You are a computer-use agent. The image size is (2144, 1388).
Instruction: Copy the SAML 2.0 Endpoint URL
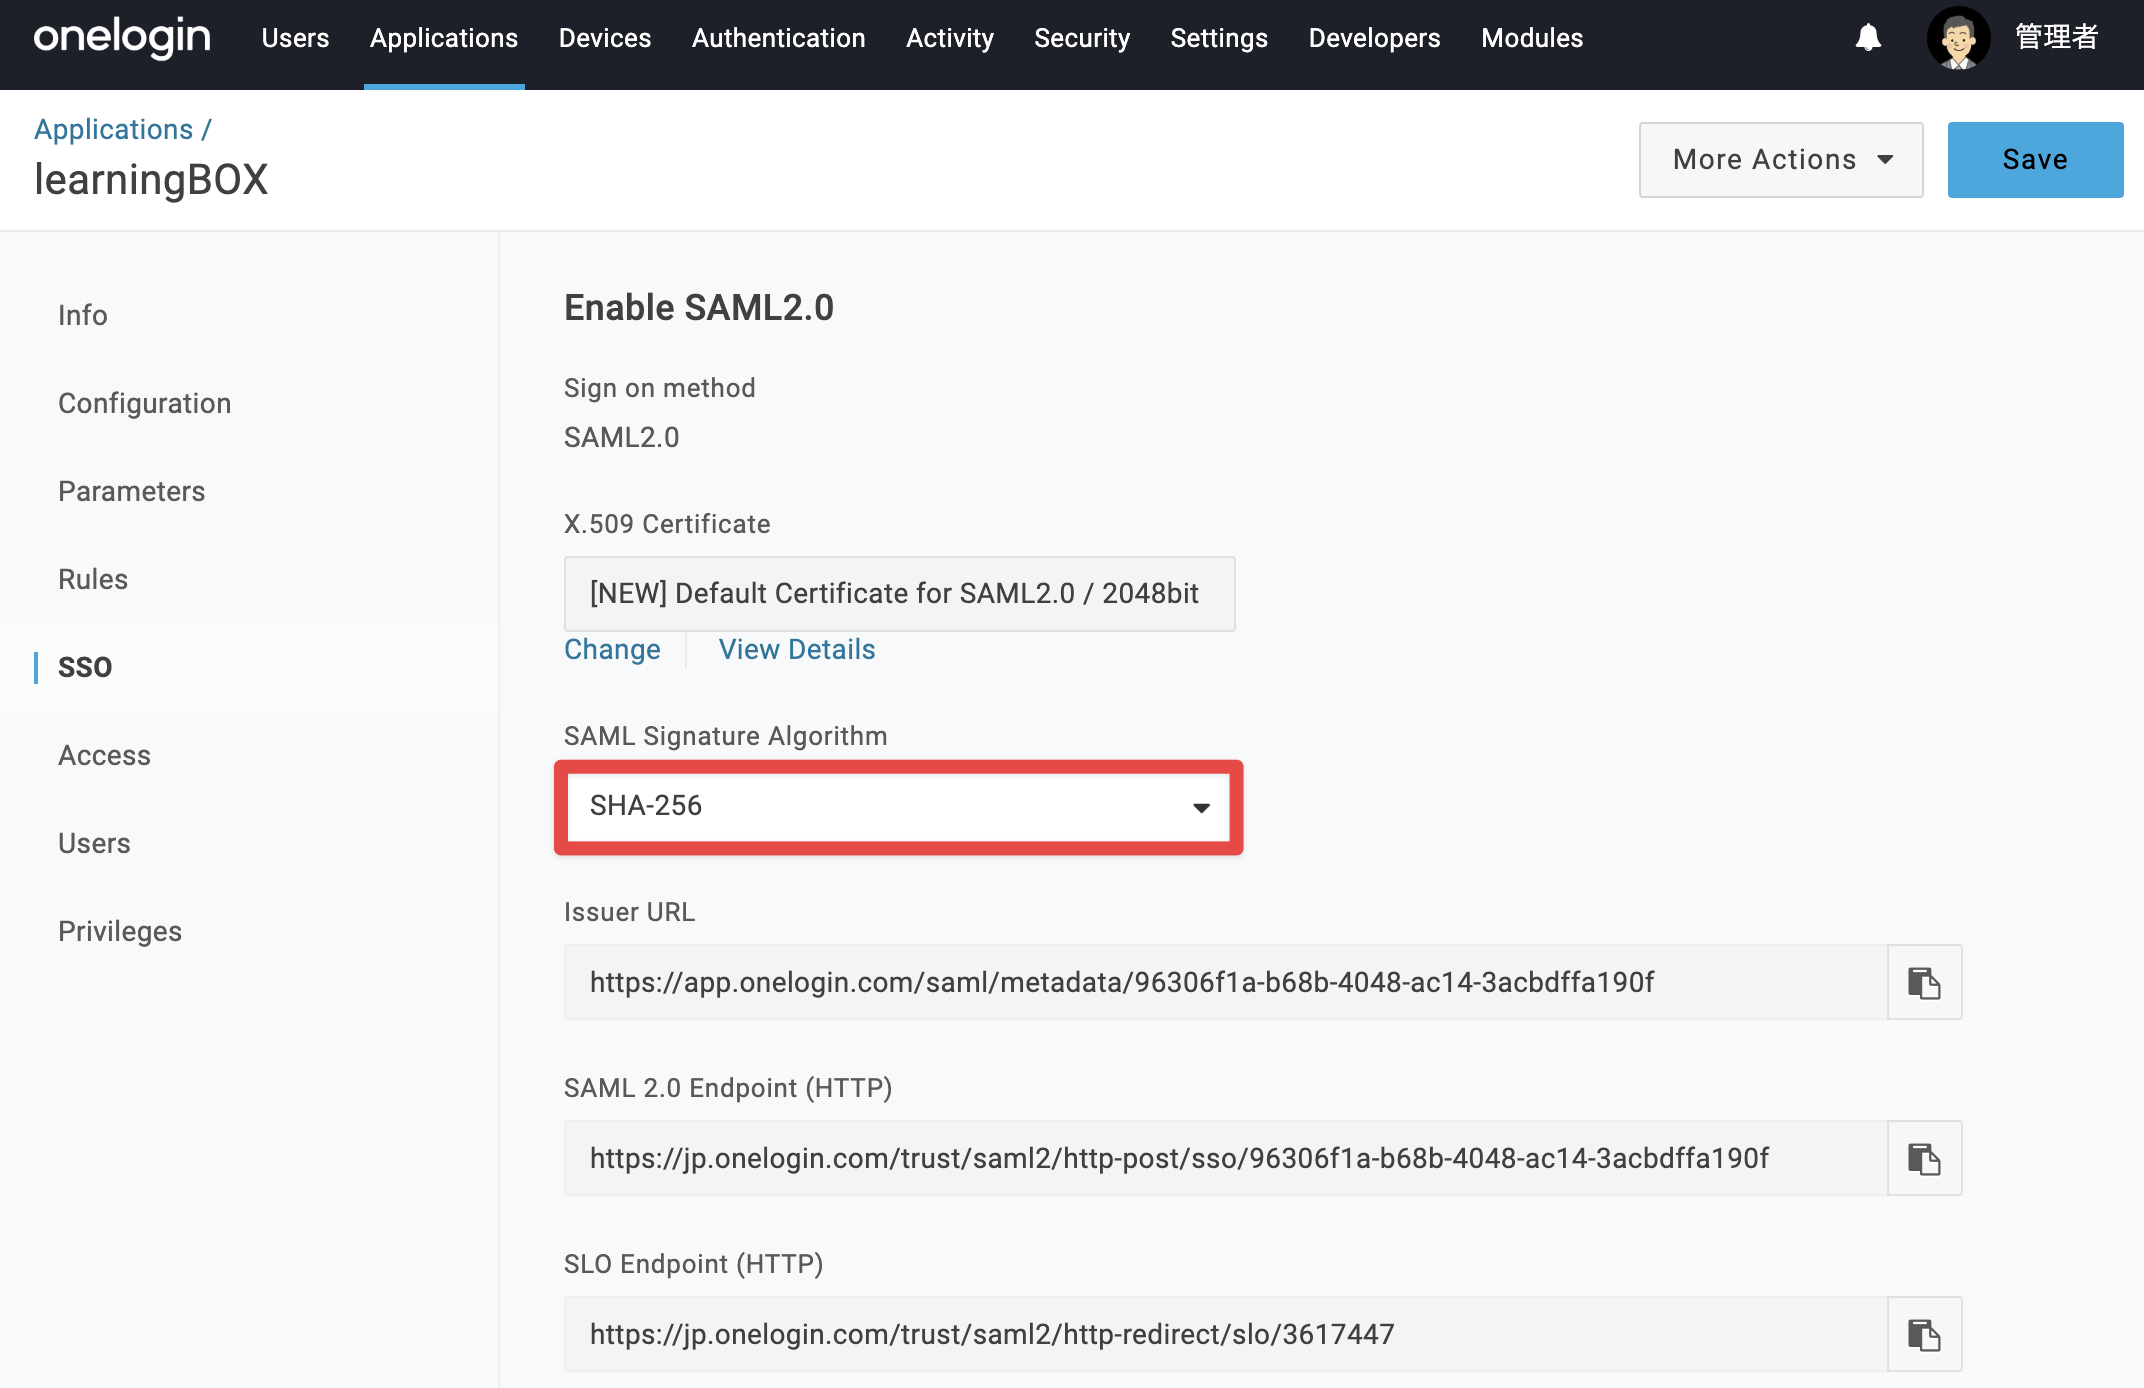[1924, 1158]
